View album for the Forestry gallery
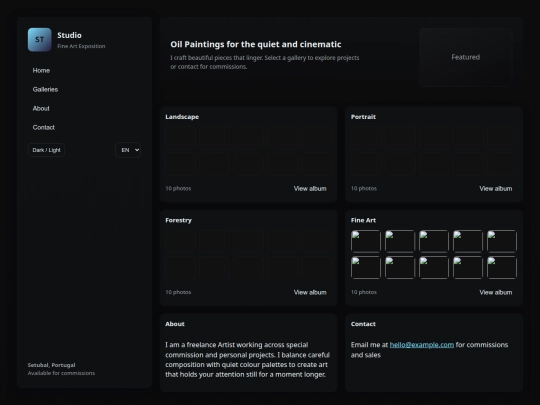The width and height of the screenshot is (540, 405). pos(310,292)
